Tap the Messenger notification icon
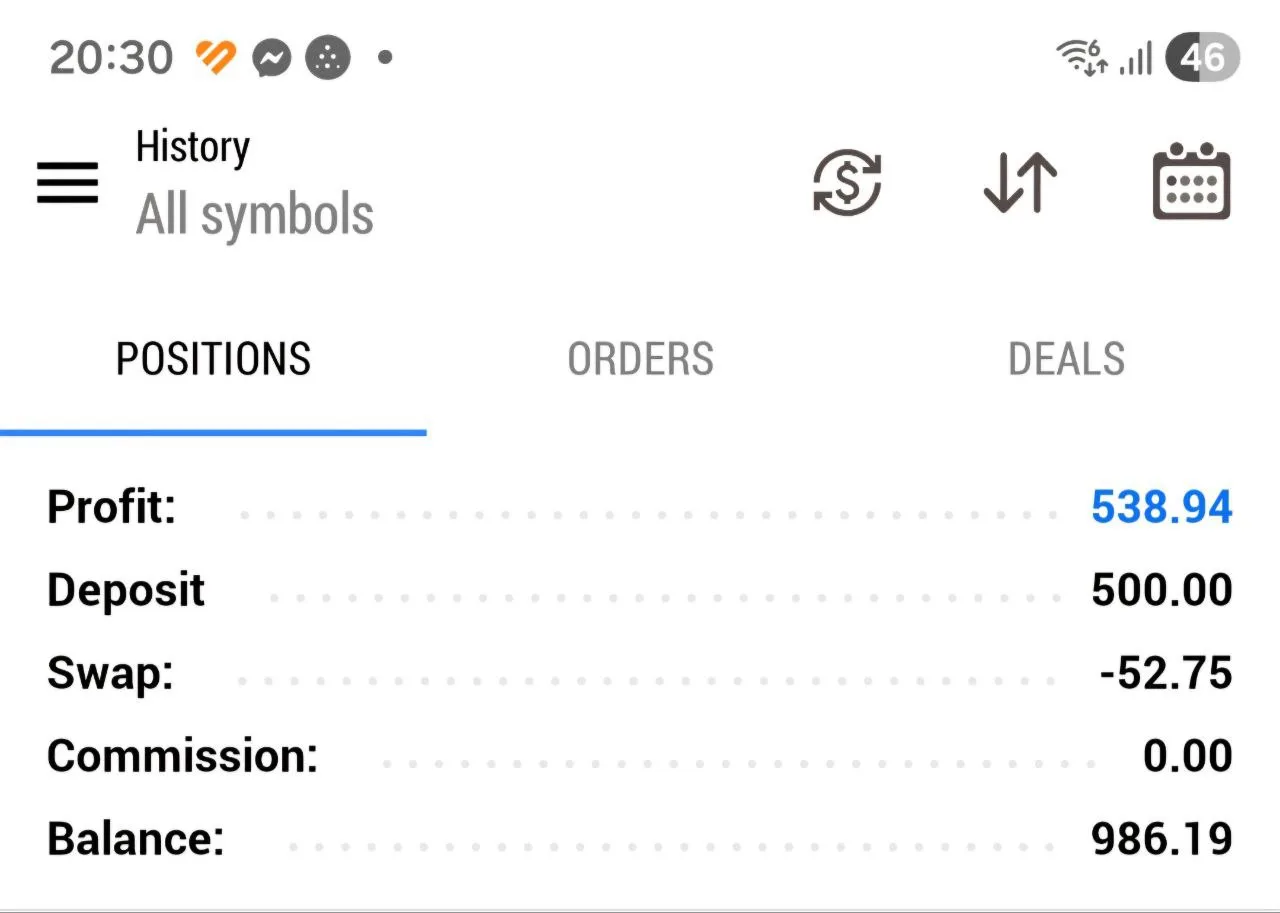 271,59
